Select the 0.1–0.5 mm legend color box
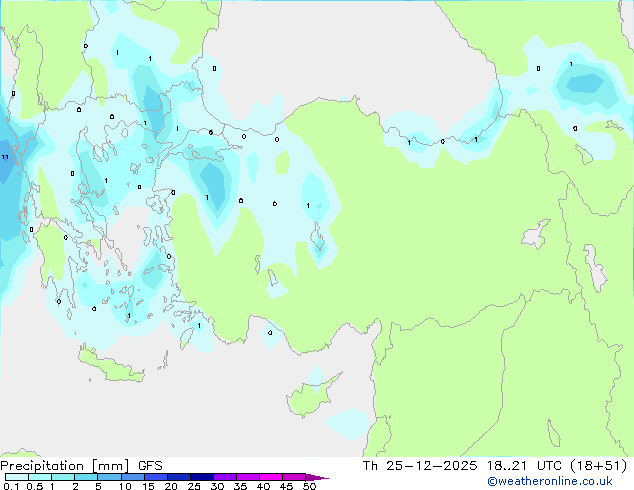634x490 pixels. 17,477
